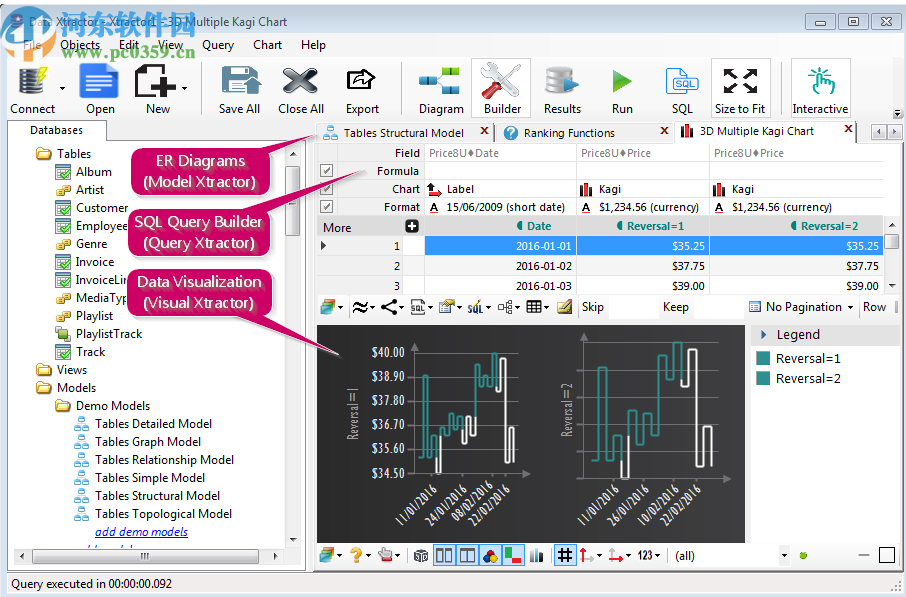Click the Open document icon
The width and height of the screenshot is (906, 597).
point(99,81)
